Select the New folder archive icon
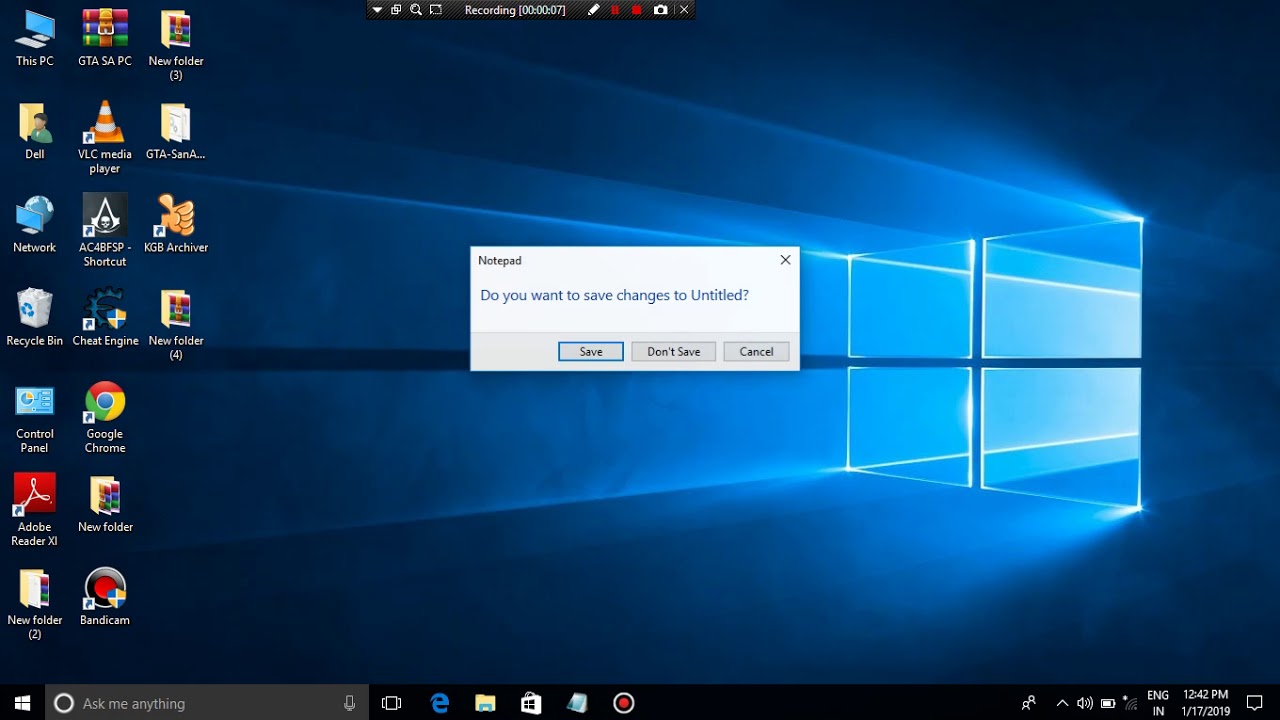The width and height of the screenshot is (1280, 720). (105, 503)
